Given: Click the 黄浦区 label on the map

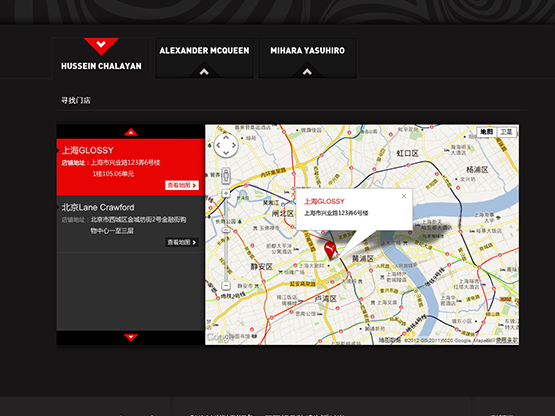Looking at the screenshot, I should pos(363,259).
